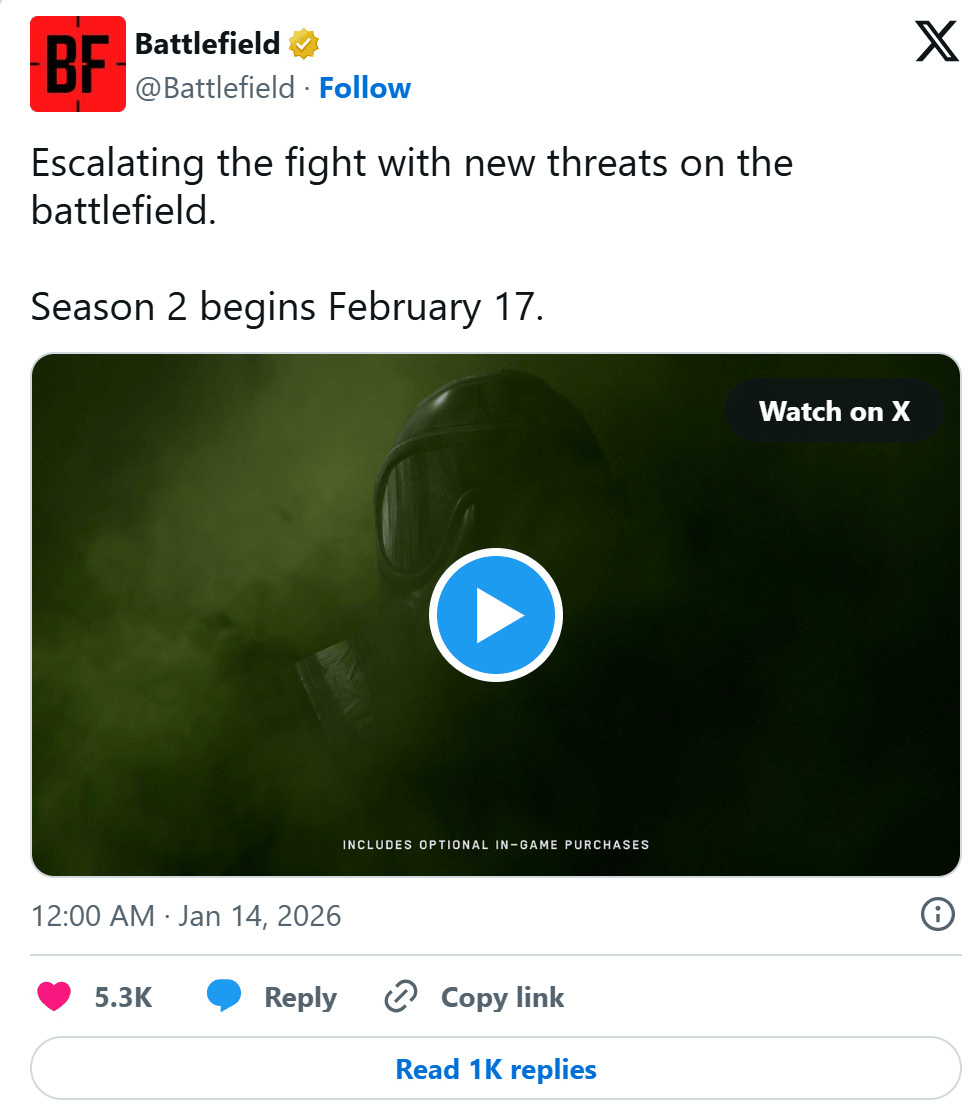Click the tweet text about Season 2
The width and height of the screenshot is (980, 1116).
pyautogui.click(x=287, y=307)
